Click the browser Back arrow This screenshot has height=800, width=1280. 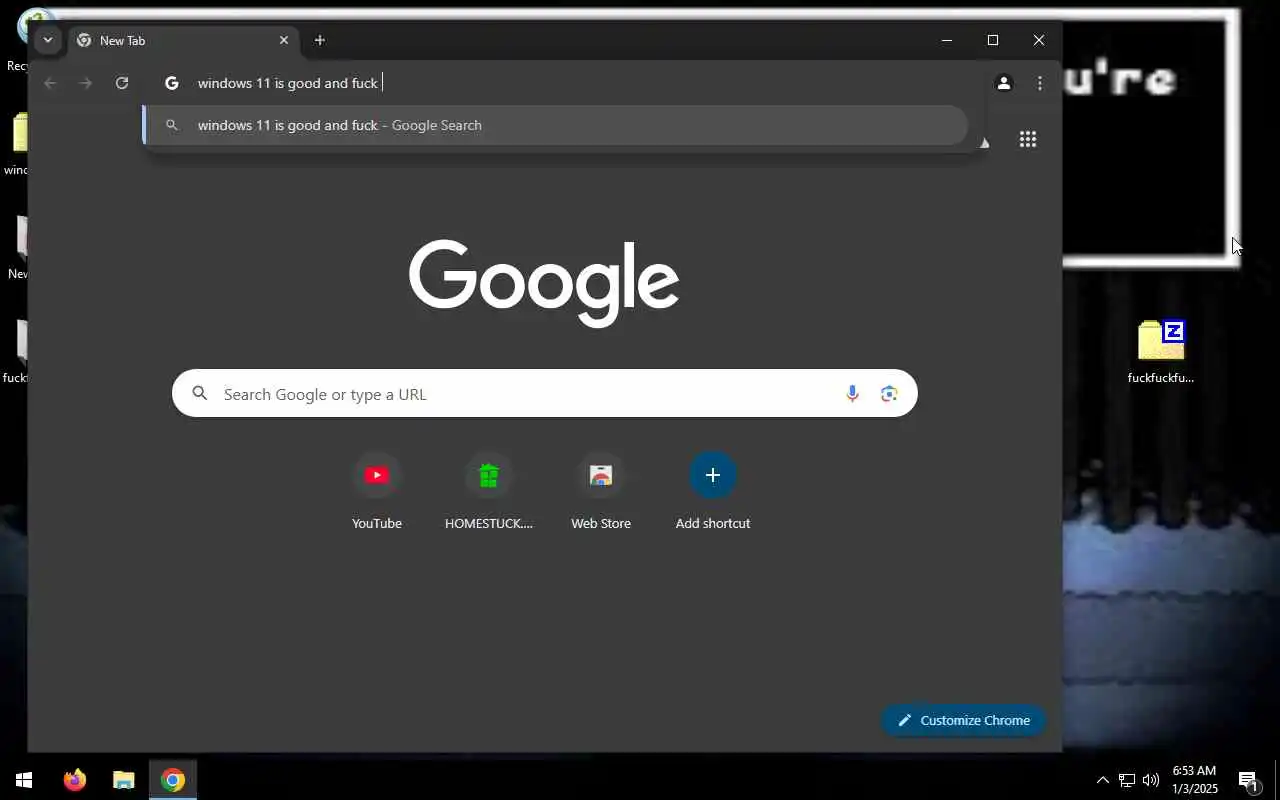click(50, 83)
